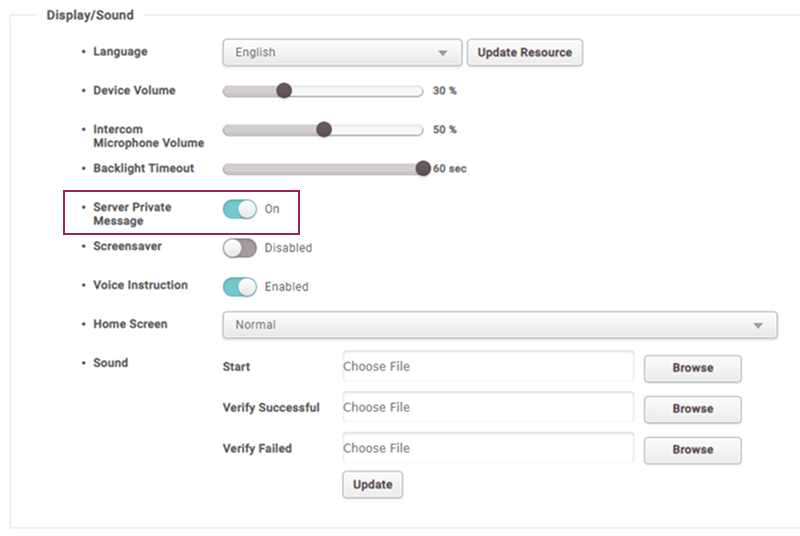This screenshot has height=536, width=800.
Task: Browse for Verify Failed sound file
Action: 692,450
